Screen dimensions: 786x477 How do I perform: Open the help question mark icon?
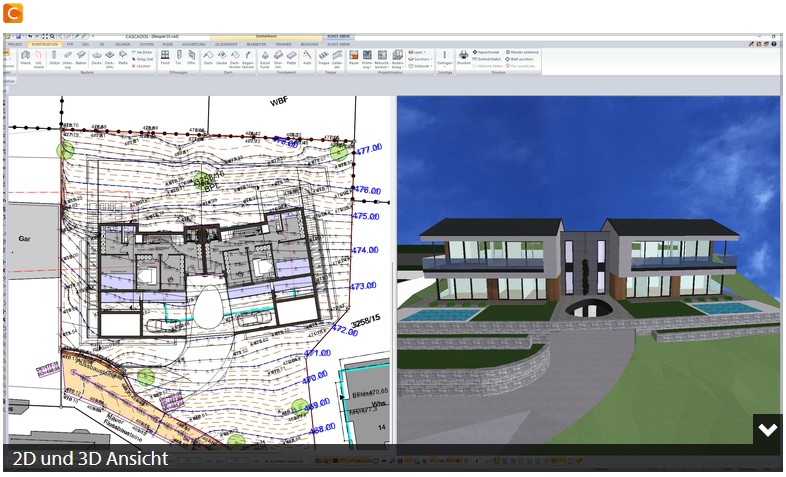click(774, 44)
